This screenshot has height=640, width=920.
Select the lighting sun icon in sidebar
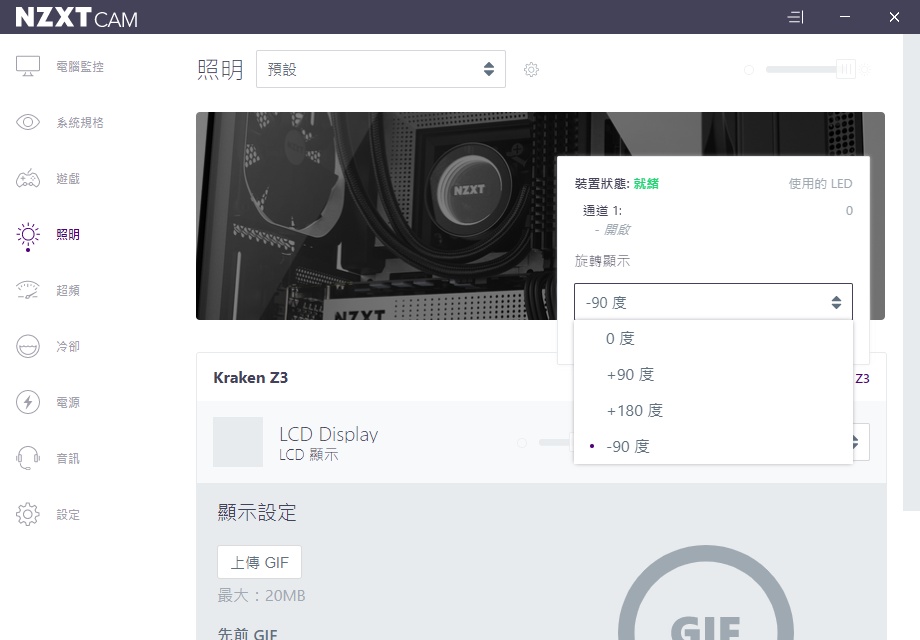pos(28,235)
